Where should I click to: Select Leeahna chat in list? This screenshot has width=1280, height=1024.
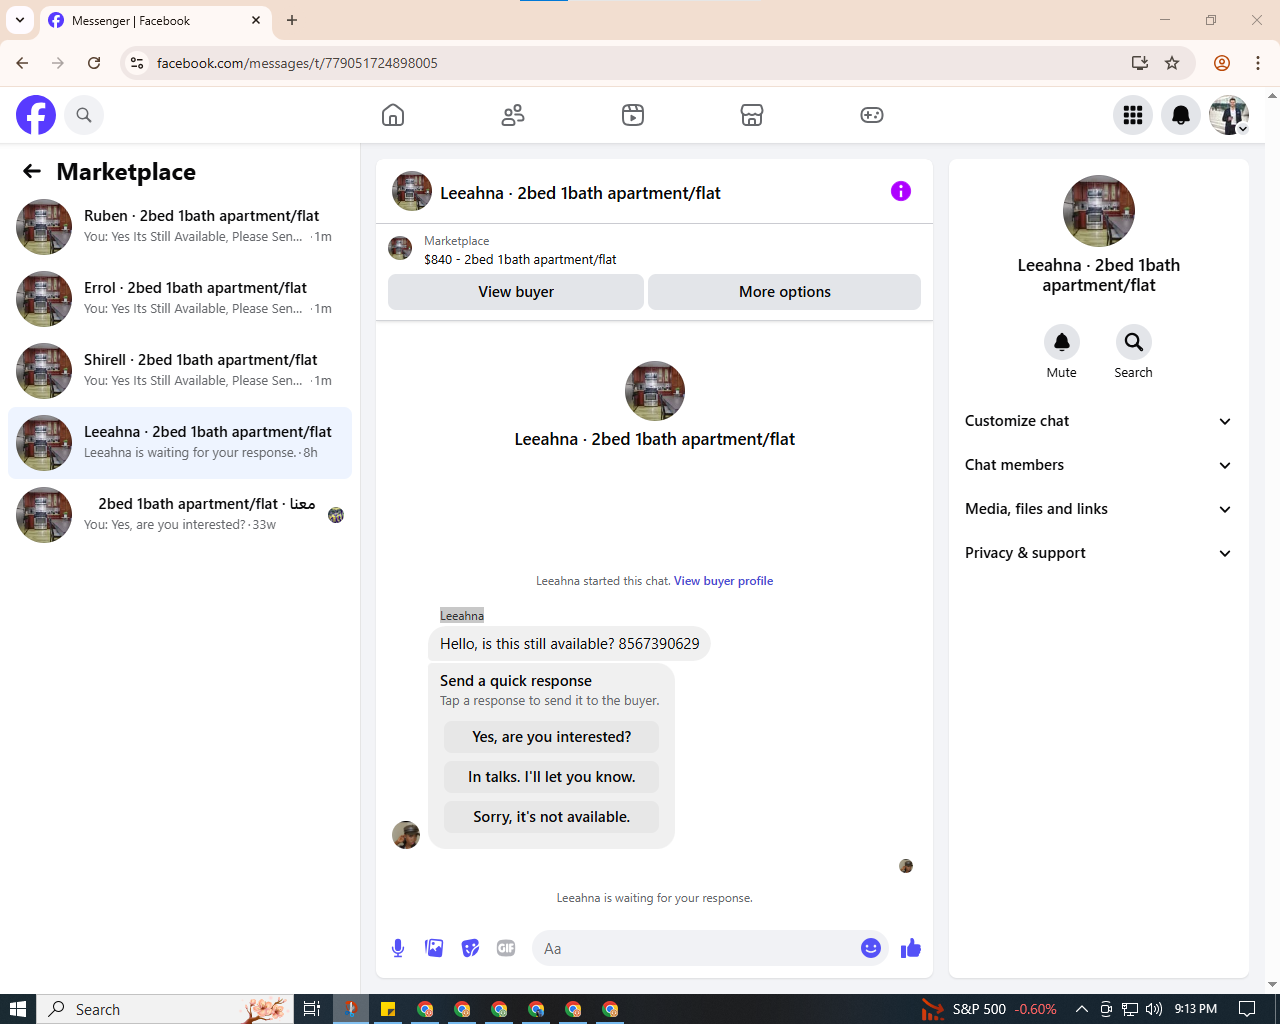[180, 443]
